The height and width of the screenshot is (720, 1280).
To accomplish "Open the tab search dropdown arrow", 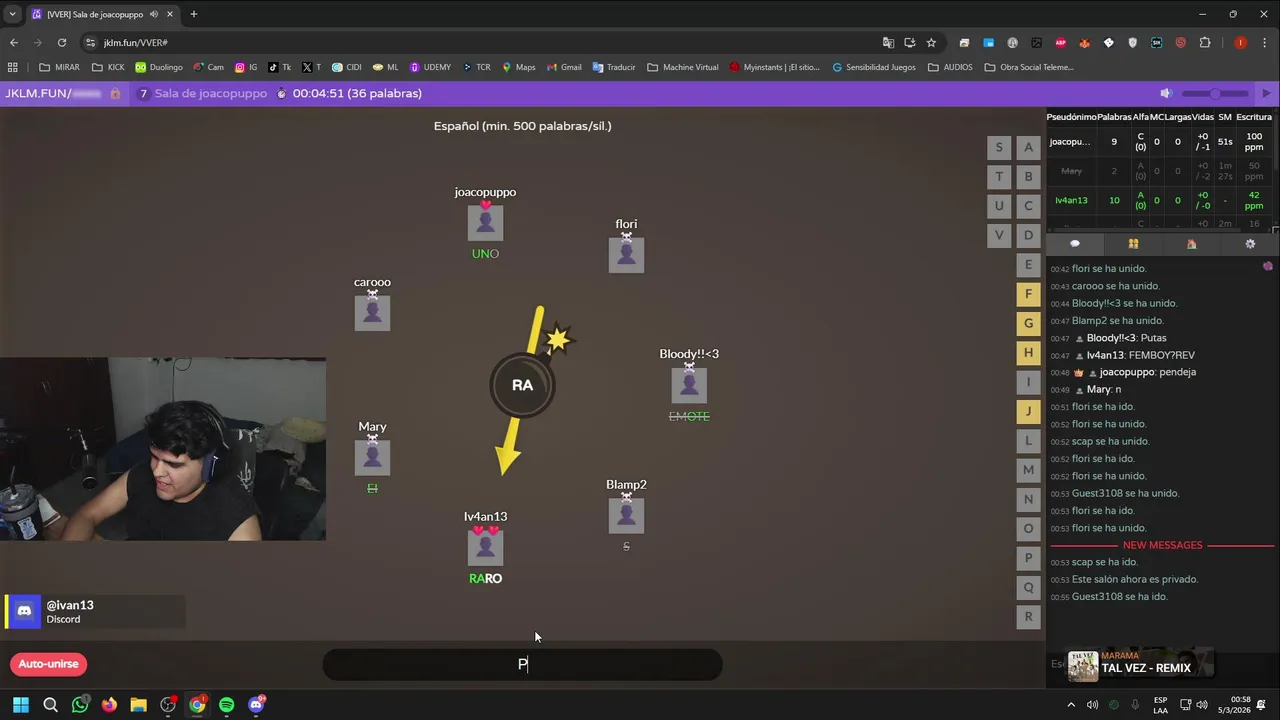I will 12,14.
